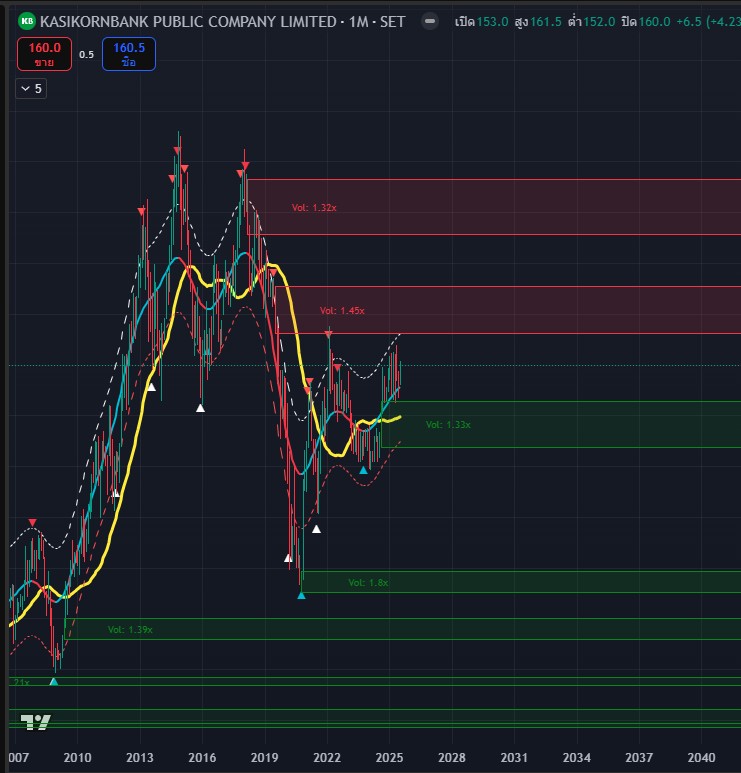Select the Vol: 1.8x green demand zone label
The image size is (741, 773).
click(368, 583)
